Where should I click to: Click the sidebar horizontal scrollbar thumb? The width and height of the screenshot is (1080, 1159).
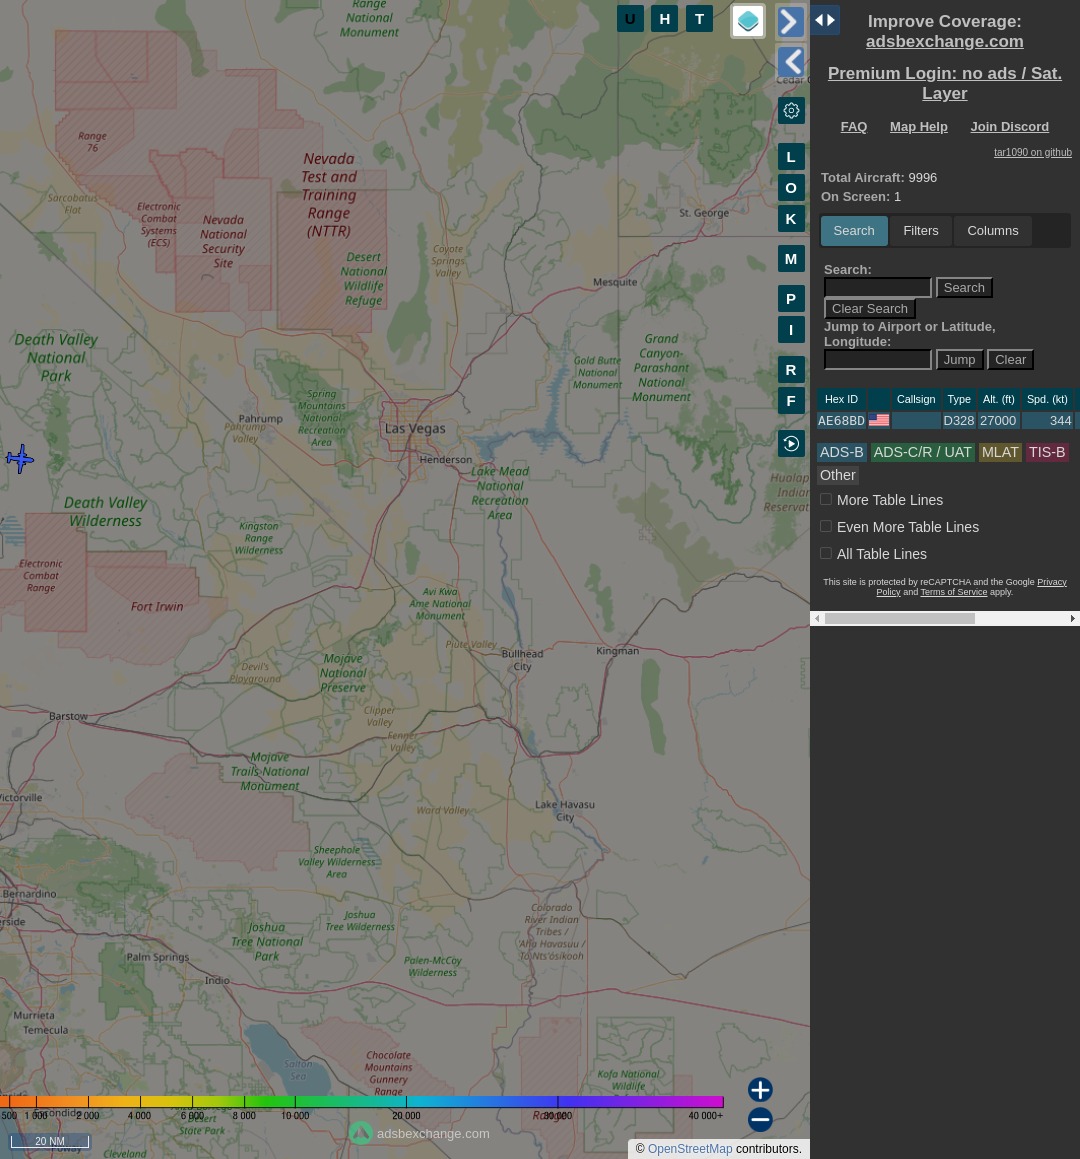[900, 619]
